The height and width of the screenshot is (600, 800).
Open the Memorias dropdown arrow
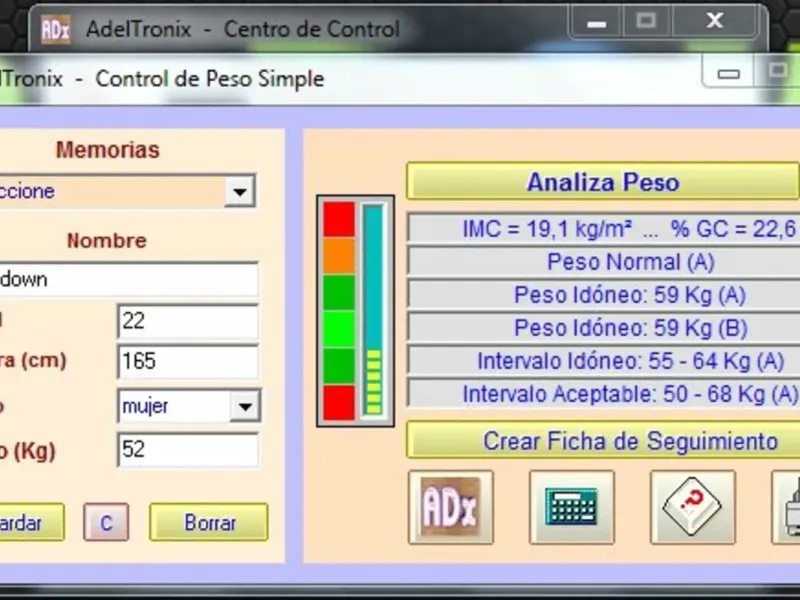point(240,192)
